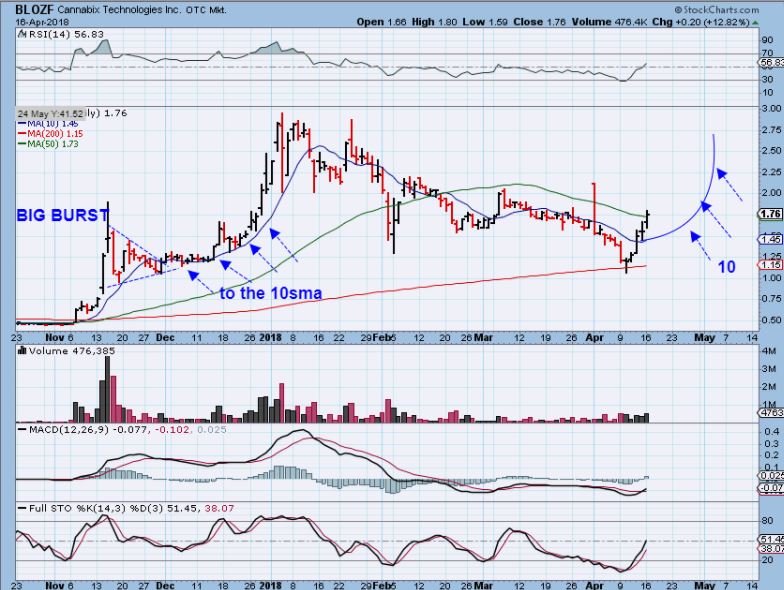Image resolution: width=784 pixels, height=590 pixels.
Task: Click the 2.50 price axis label
Action: (x=772, y=150)
